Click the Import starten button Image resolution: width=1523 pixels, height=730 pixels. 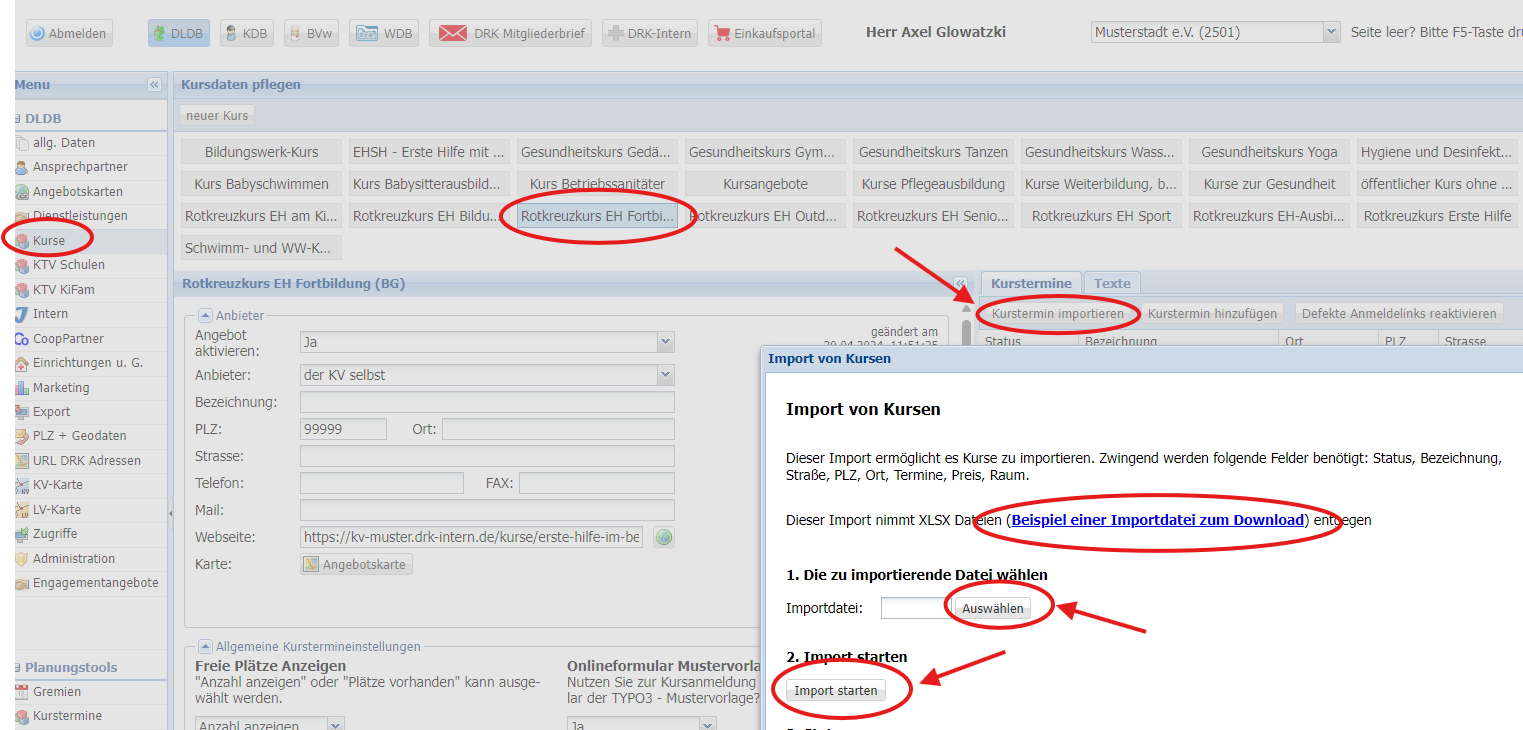pos(835,691)
